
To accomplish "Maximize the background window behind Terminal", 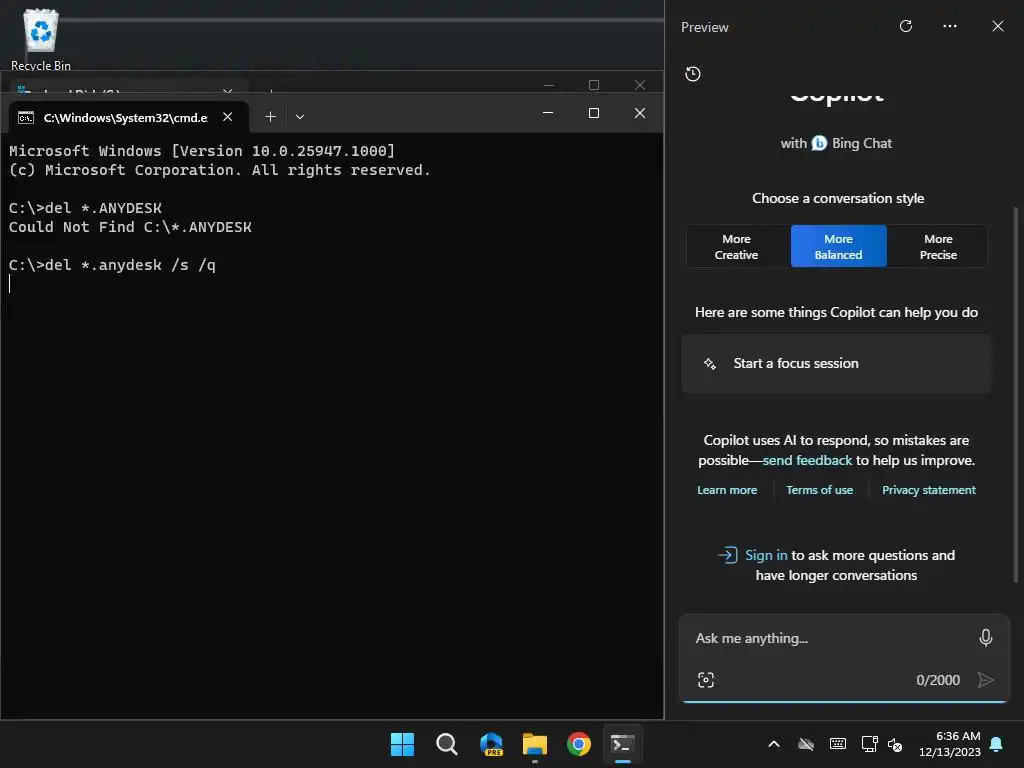I will point(594,85).
